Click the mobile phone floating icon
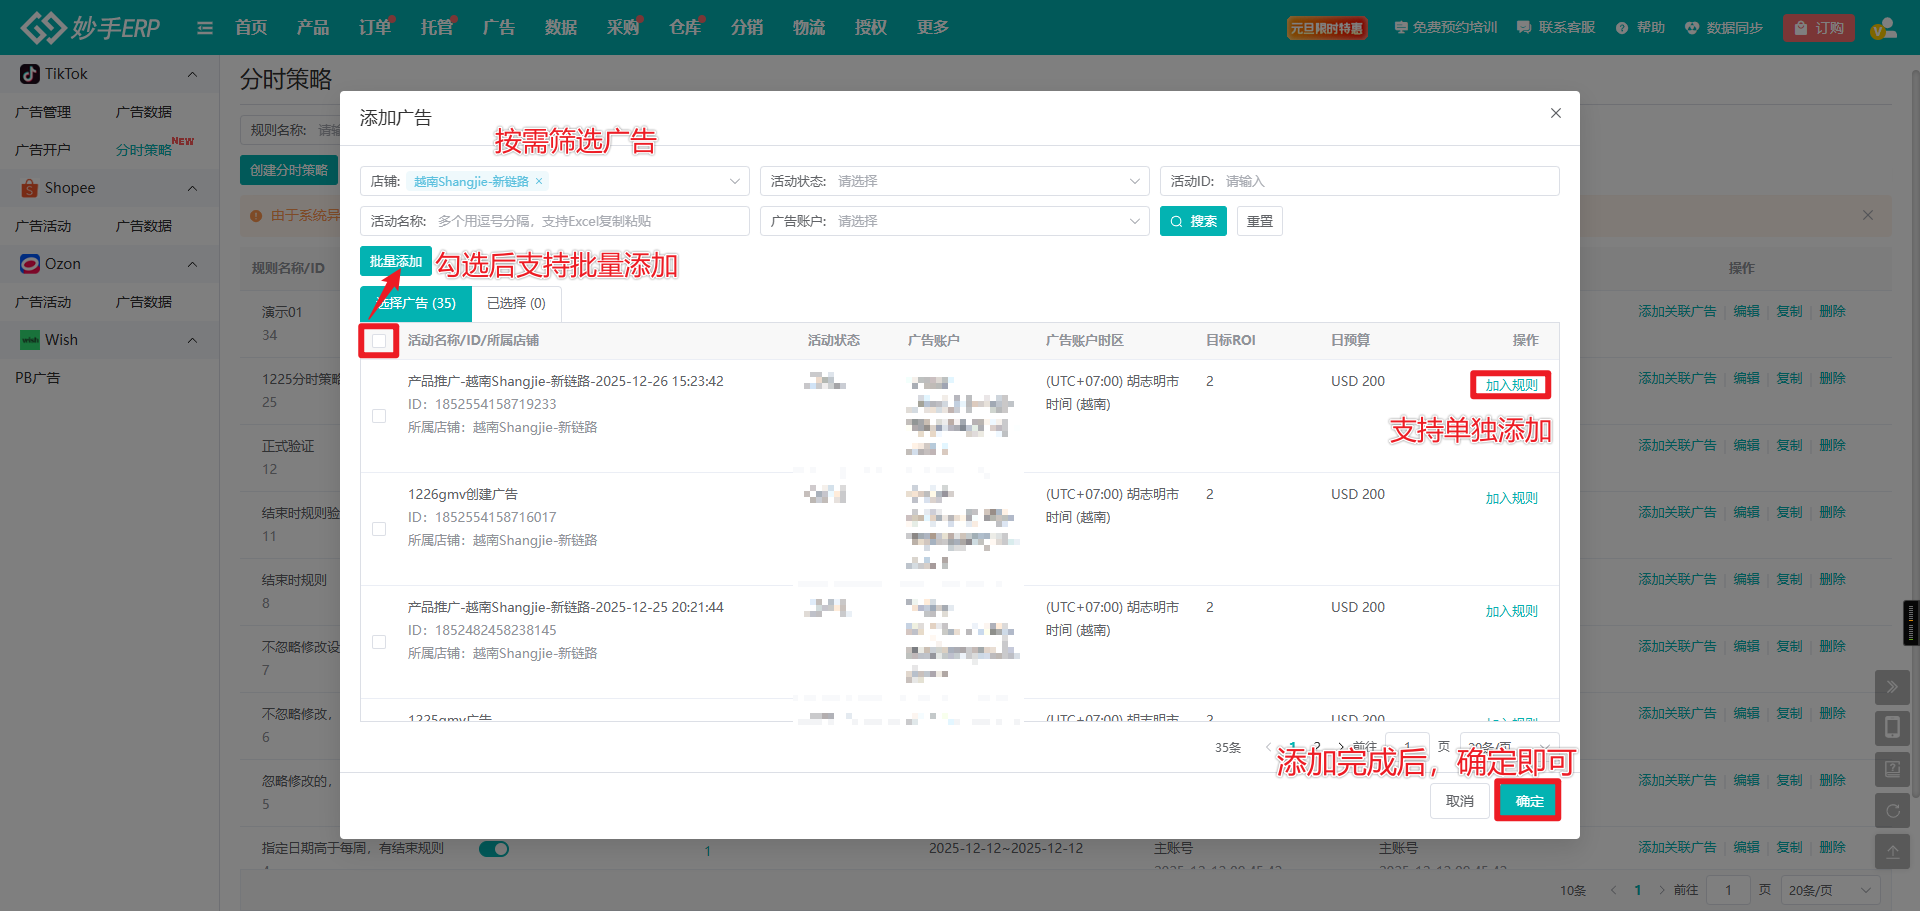This screenshot has width=1920, height=911. 1892,728
